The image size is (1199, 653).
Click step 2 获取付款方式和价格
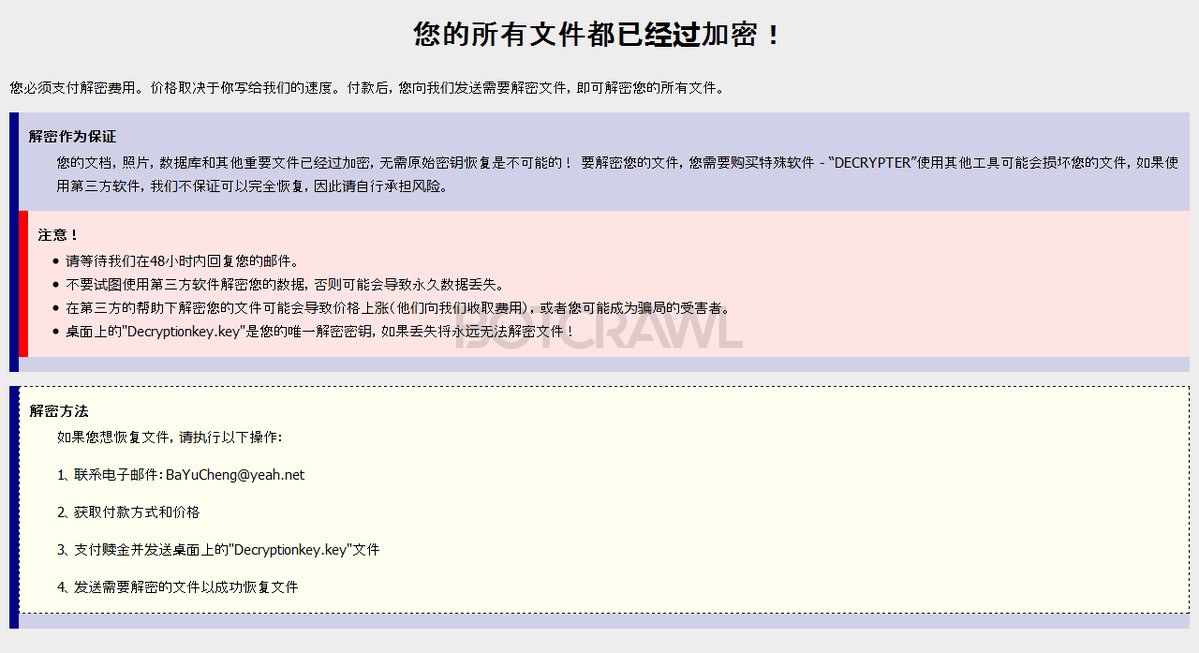click(128, 512)
